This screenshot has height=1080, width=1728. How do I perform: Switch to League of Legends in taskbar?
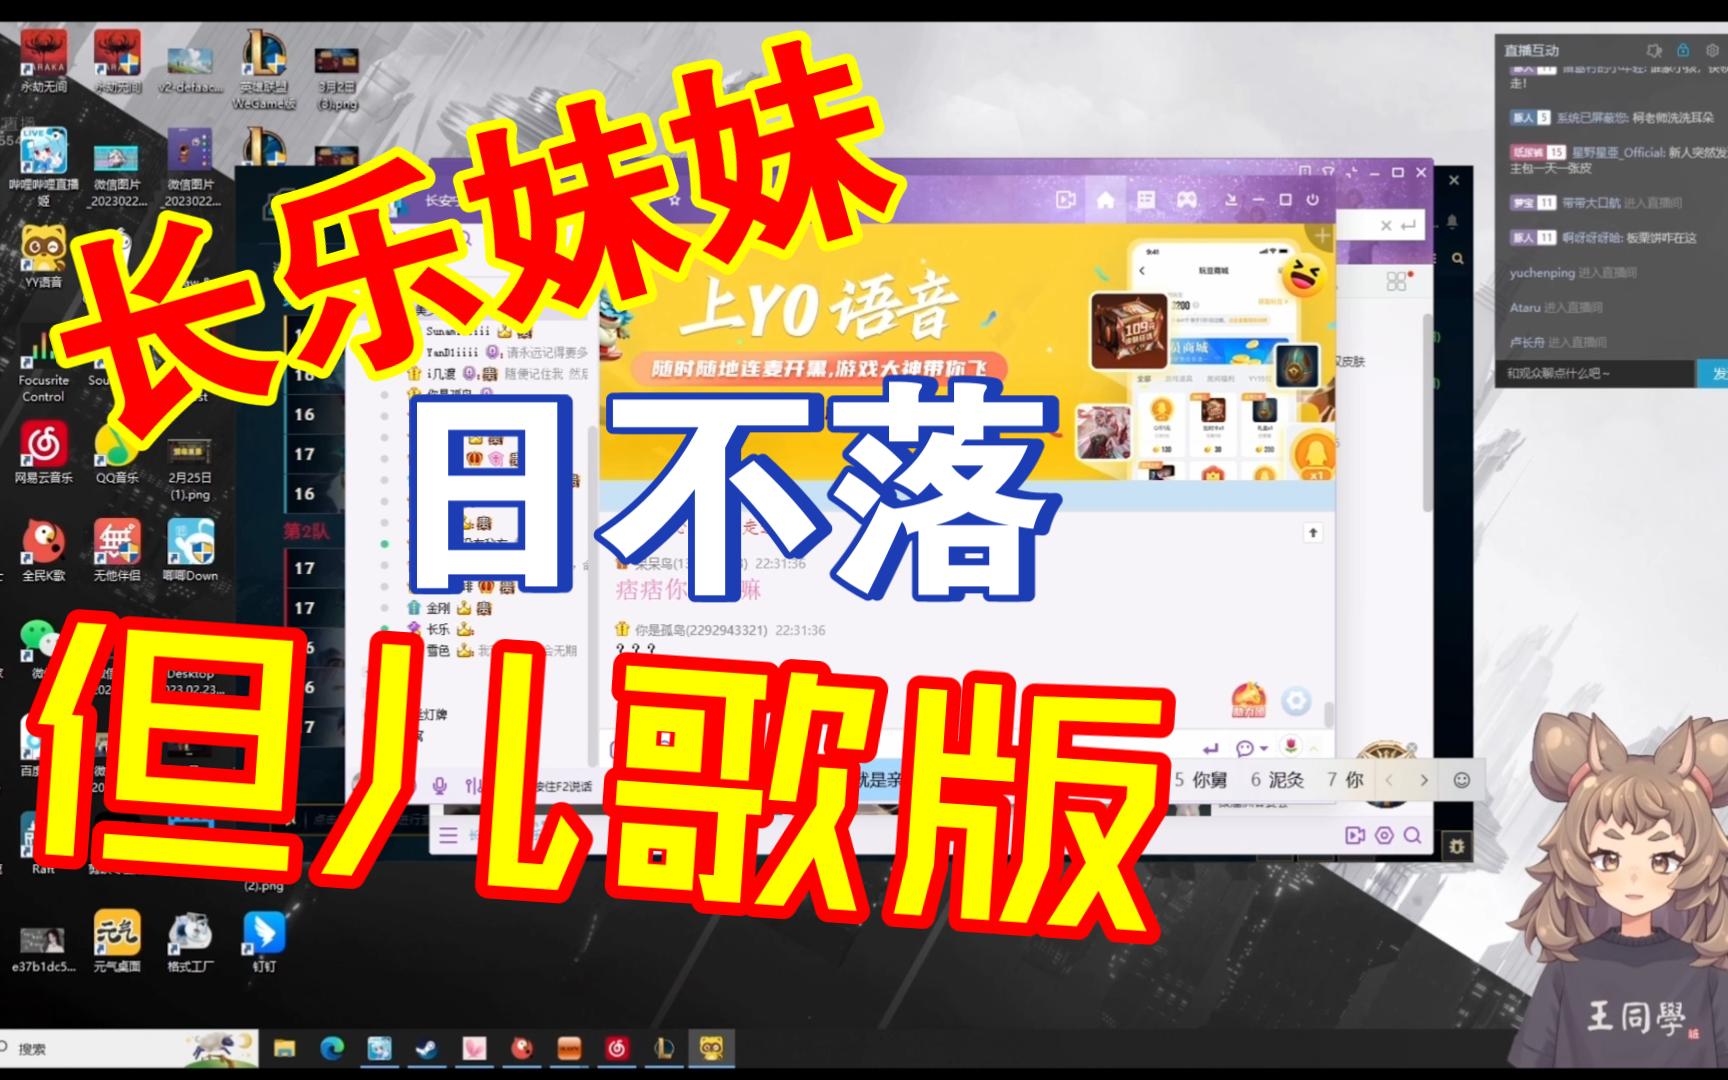pyautogui.click(x=663, y=1048)
